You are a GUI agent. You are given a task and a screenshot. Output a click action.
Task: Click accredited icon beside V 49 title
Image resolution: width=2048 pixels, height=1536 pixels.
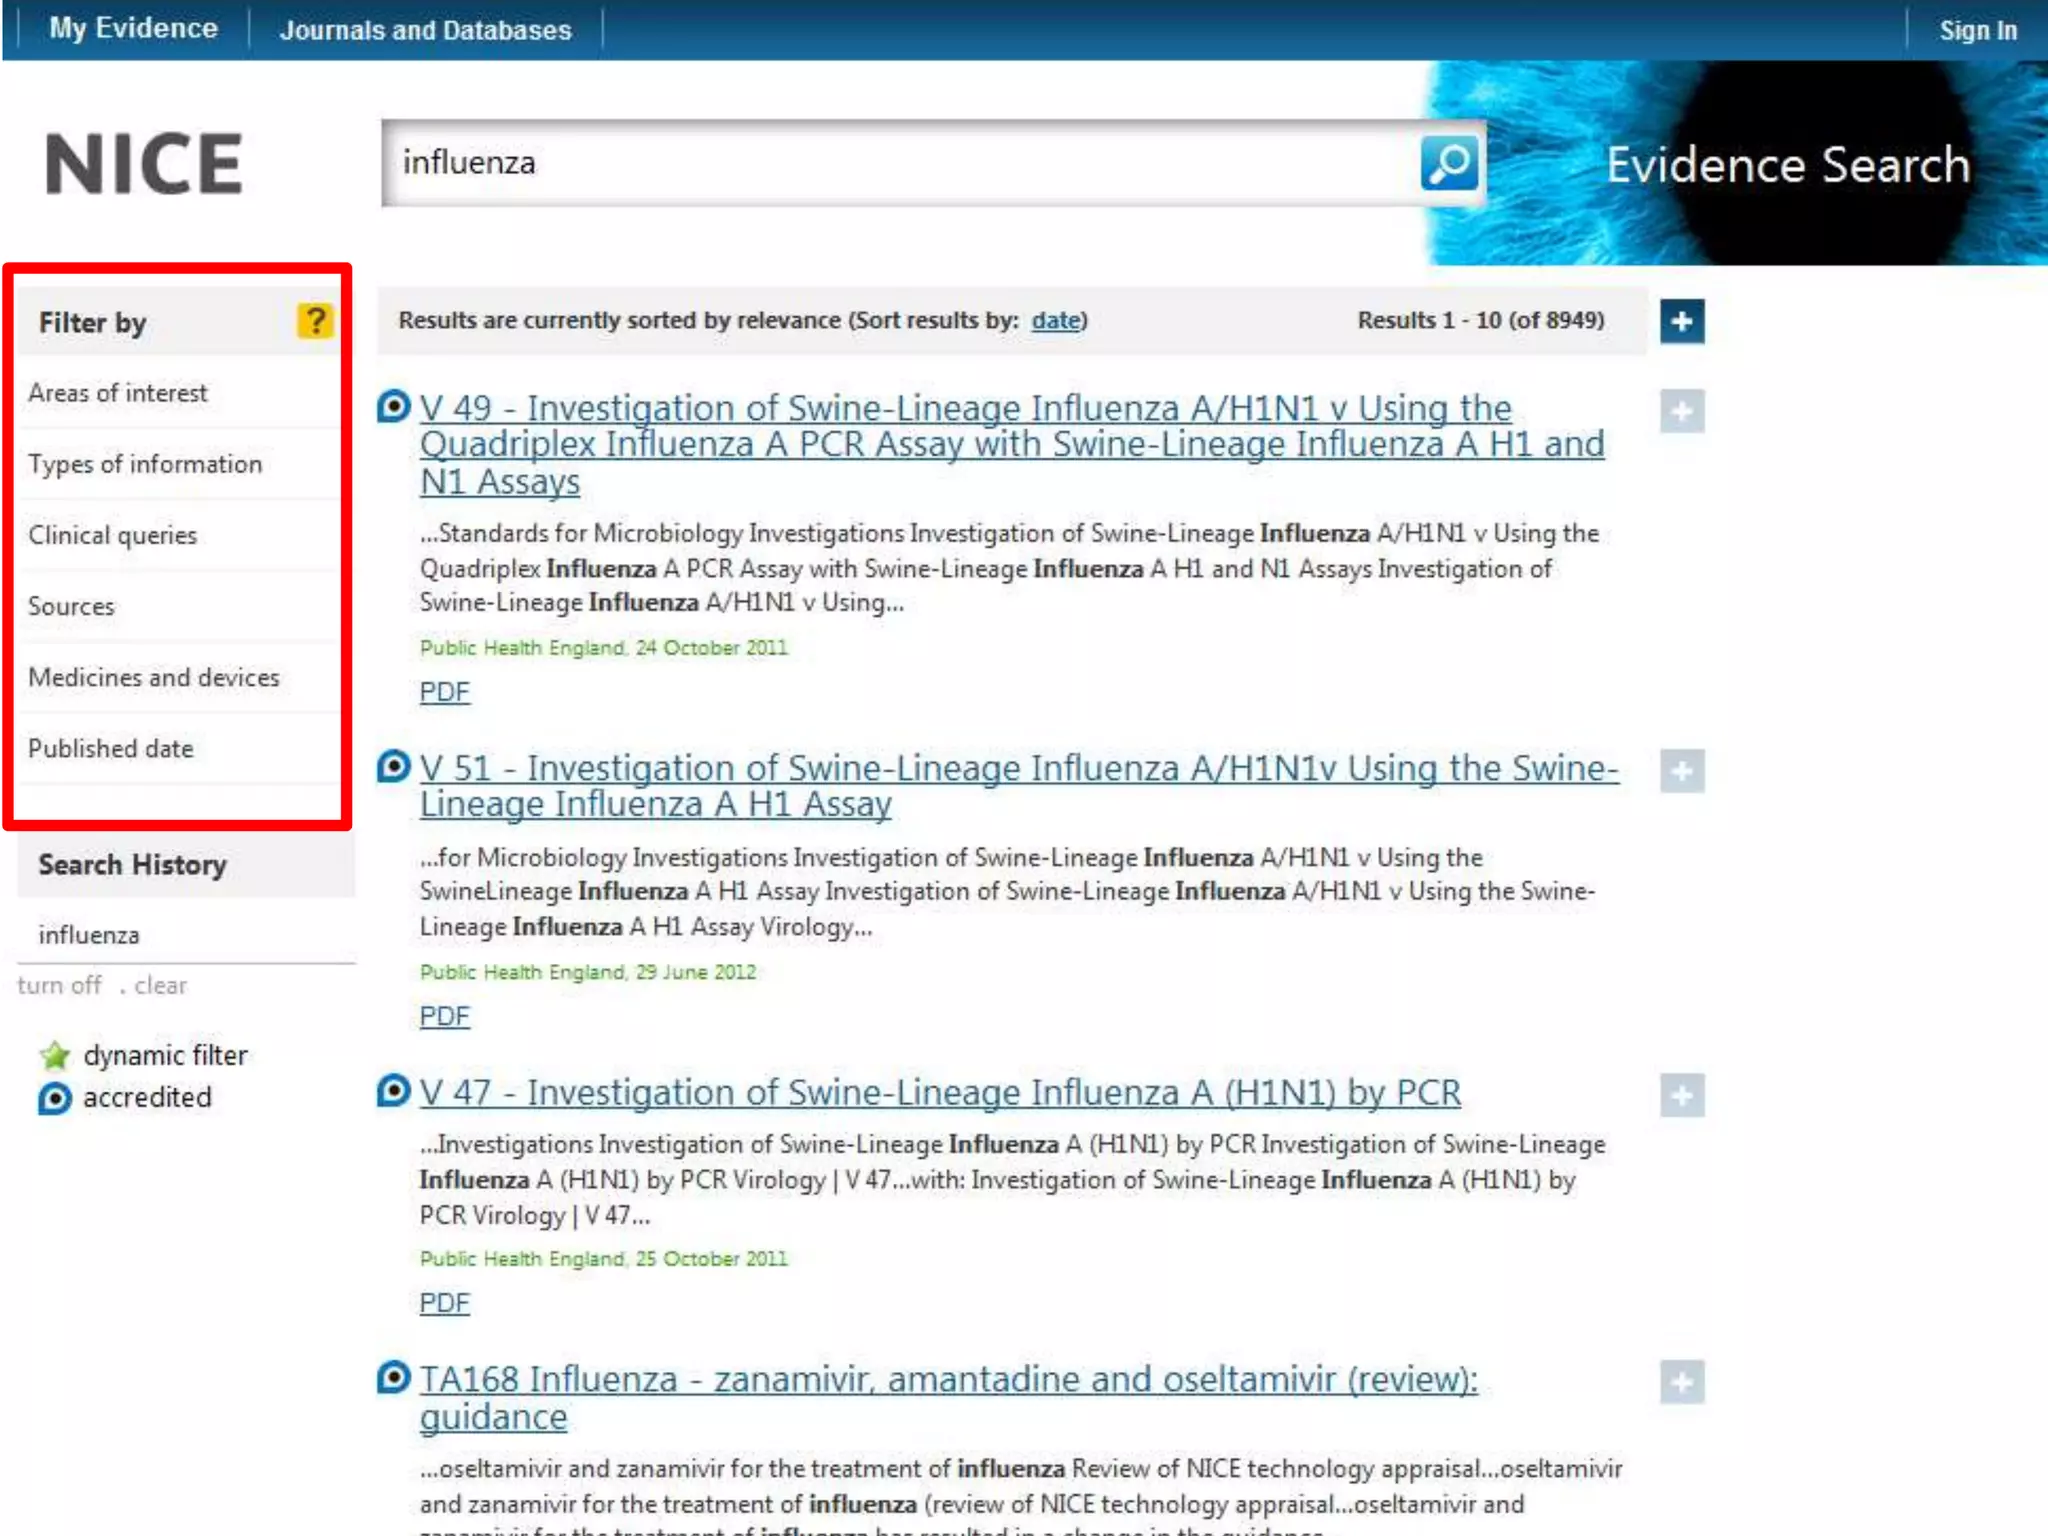(394, 406)
